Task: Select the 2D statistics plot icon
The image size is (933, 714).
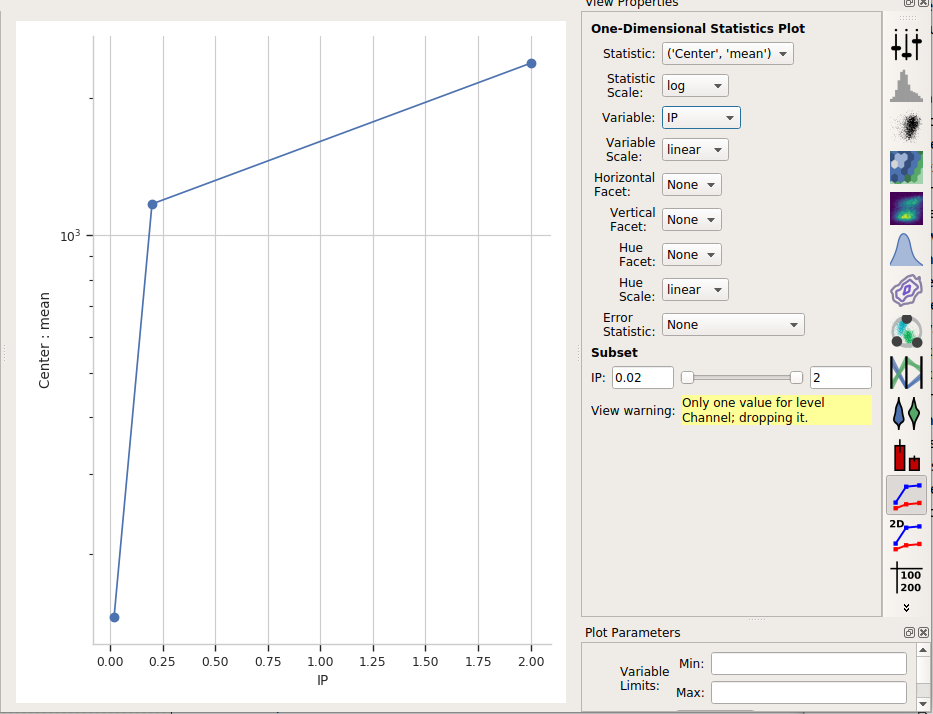Action: [906, 536]
